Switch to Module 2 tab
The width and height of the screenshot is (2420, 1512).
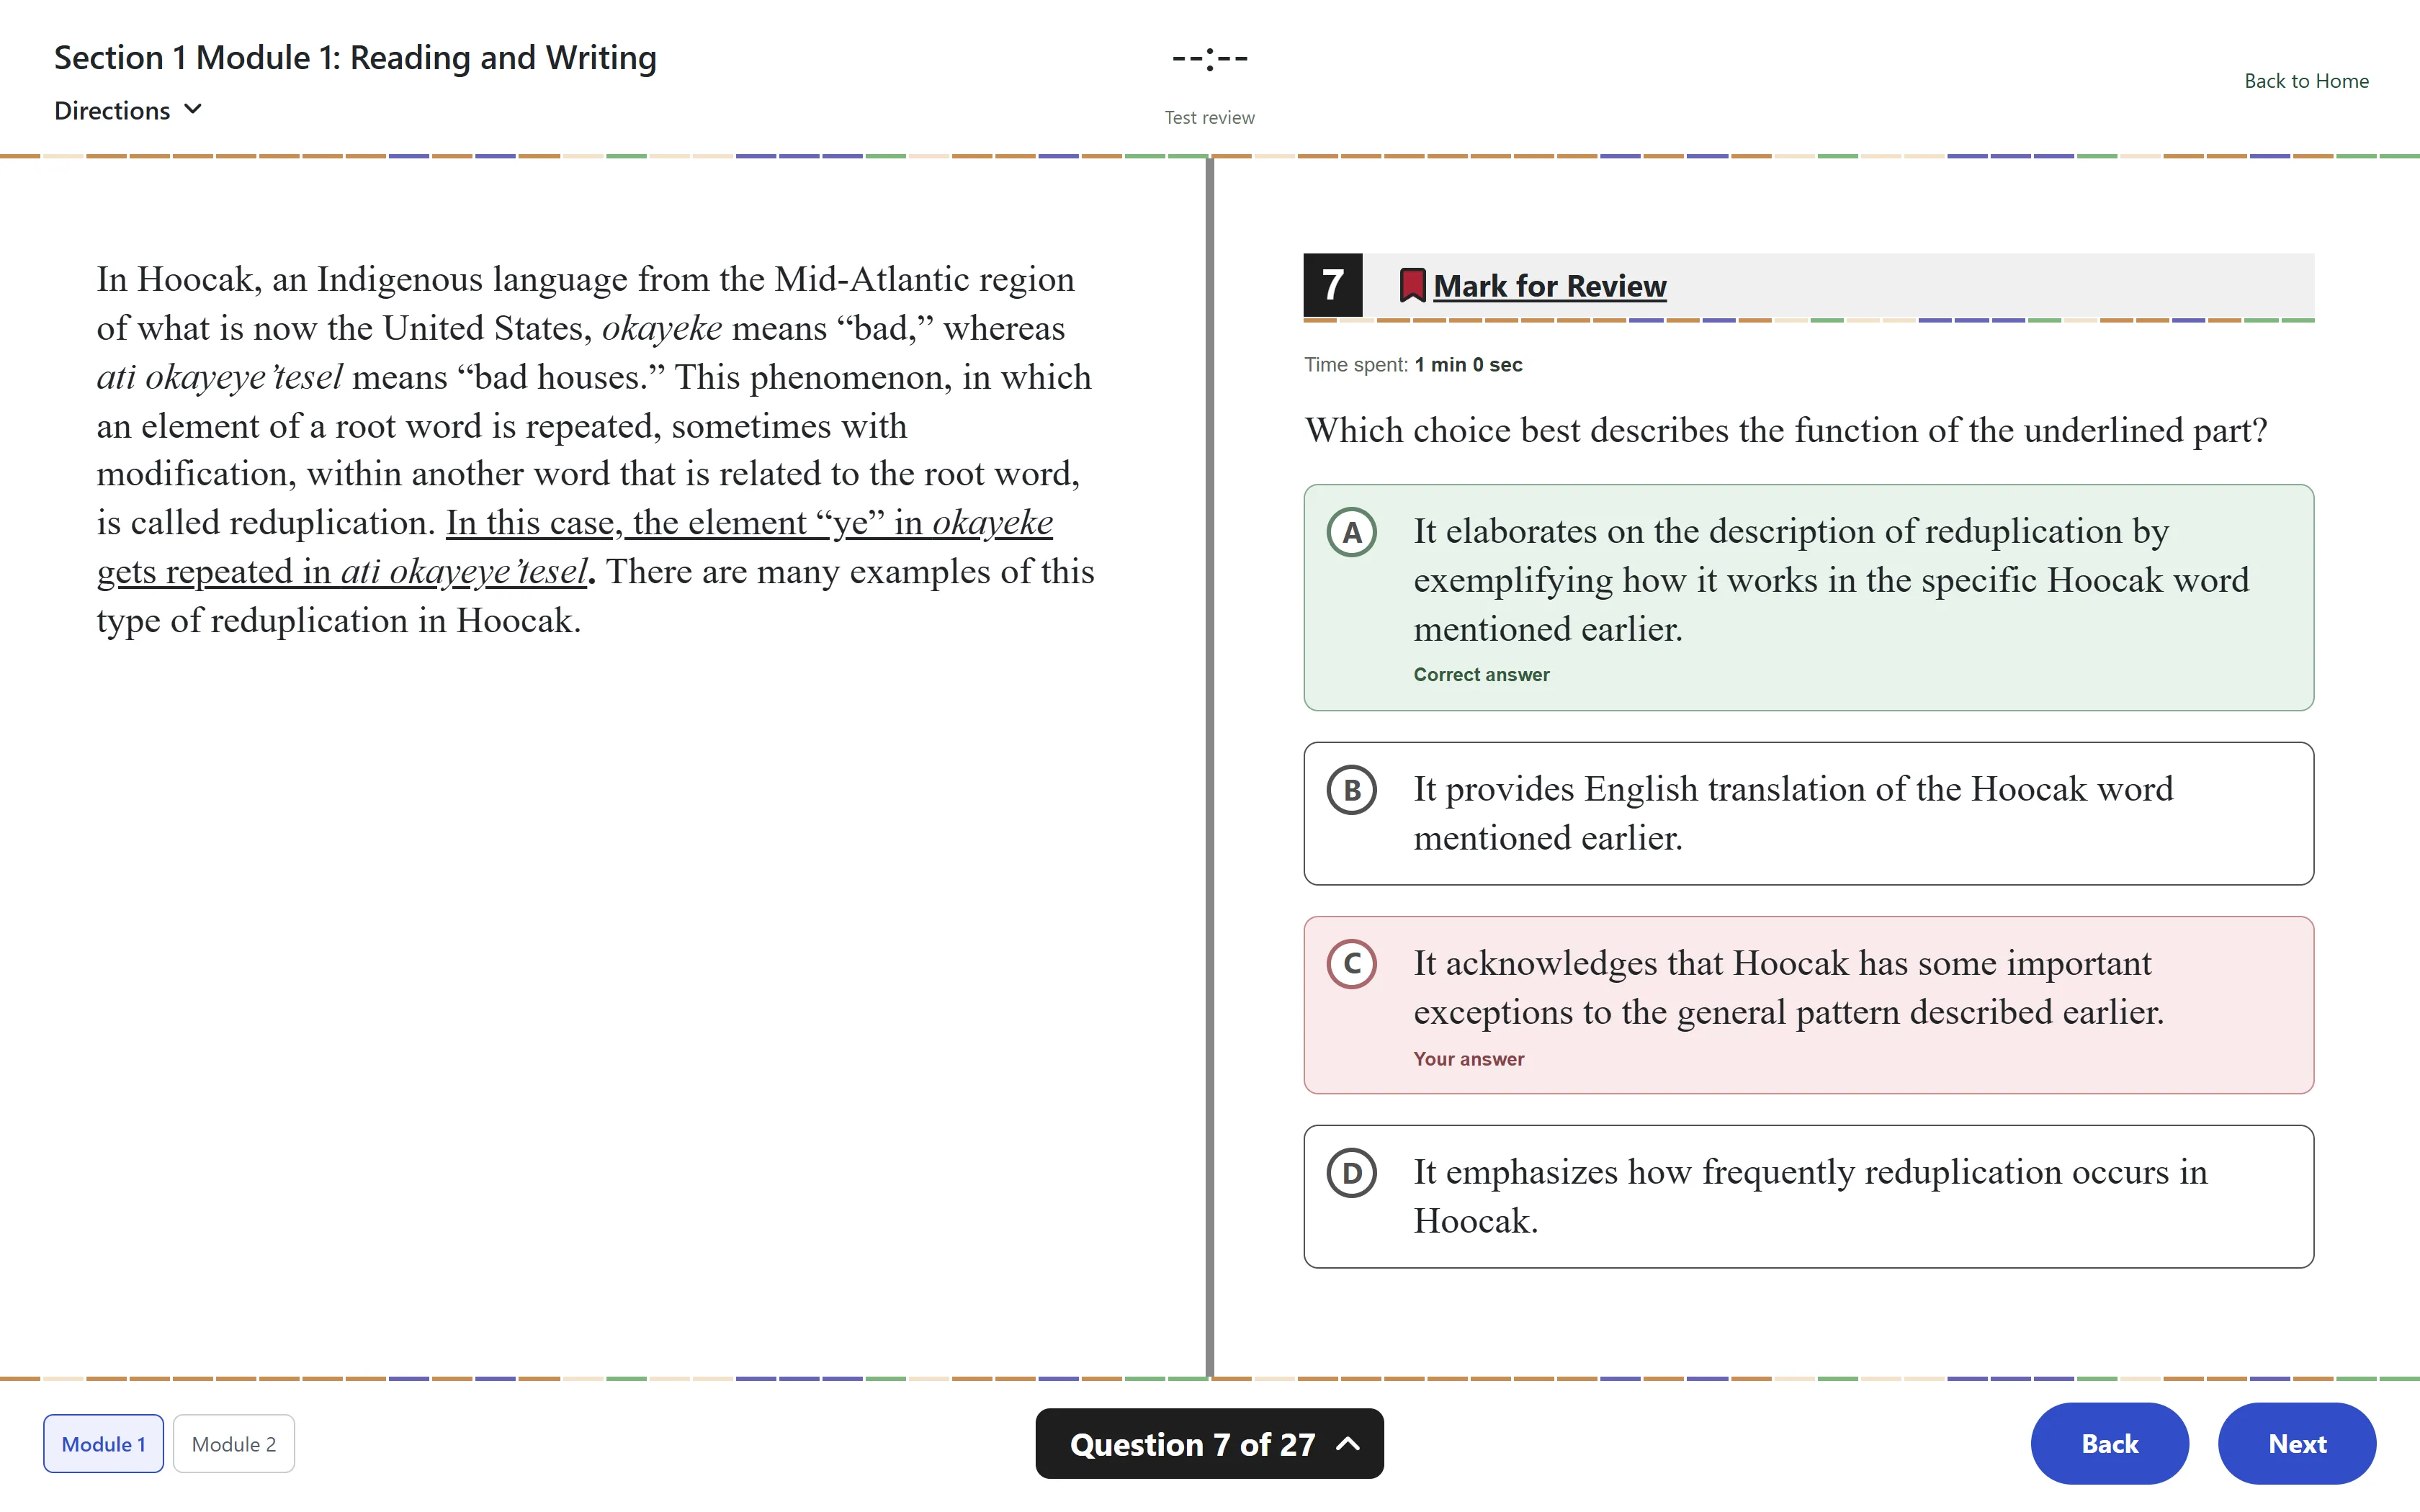[x=233, y=1443]
